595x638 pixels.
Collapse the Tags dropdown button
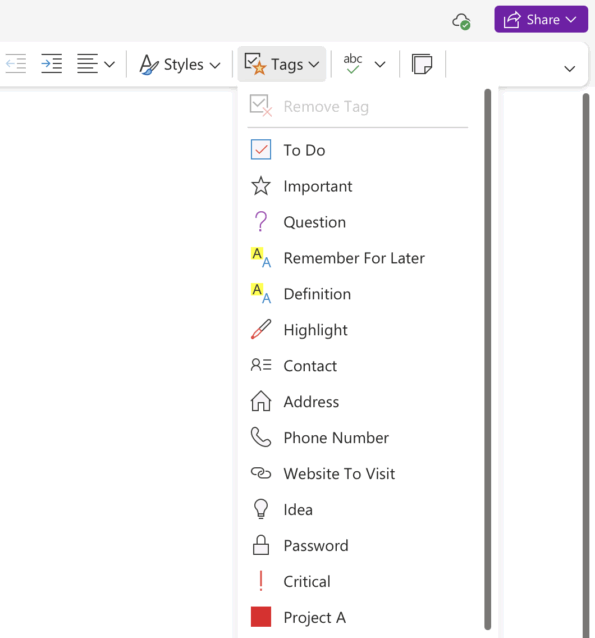coord(282,64)
